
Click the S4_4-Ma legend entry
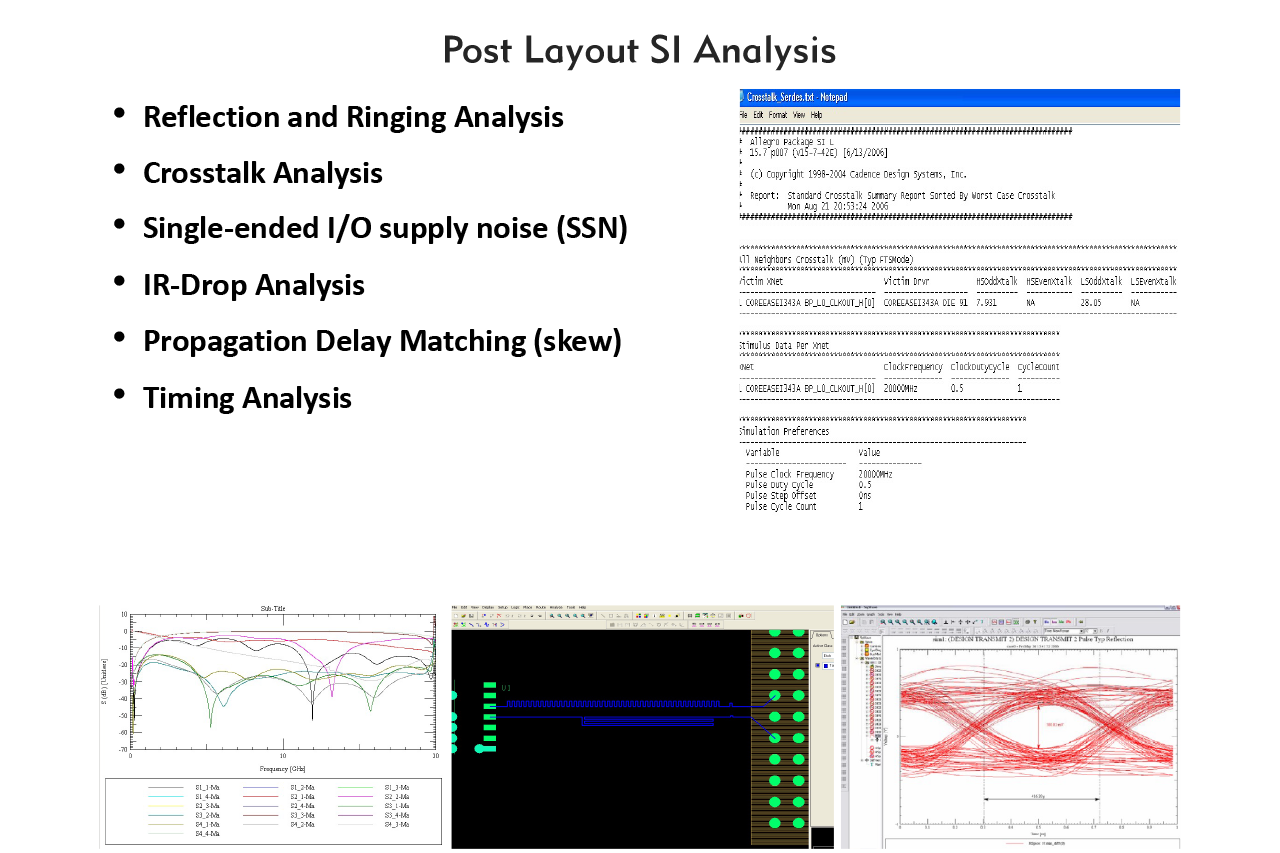[x=207, y=834]
